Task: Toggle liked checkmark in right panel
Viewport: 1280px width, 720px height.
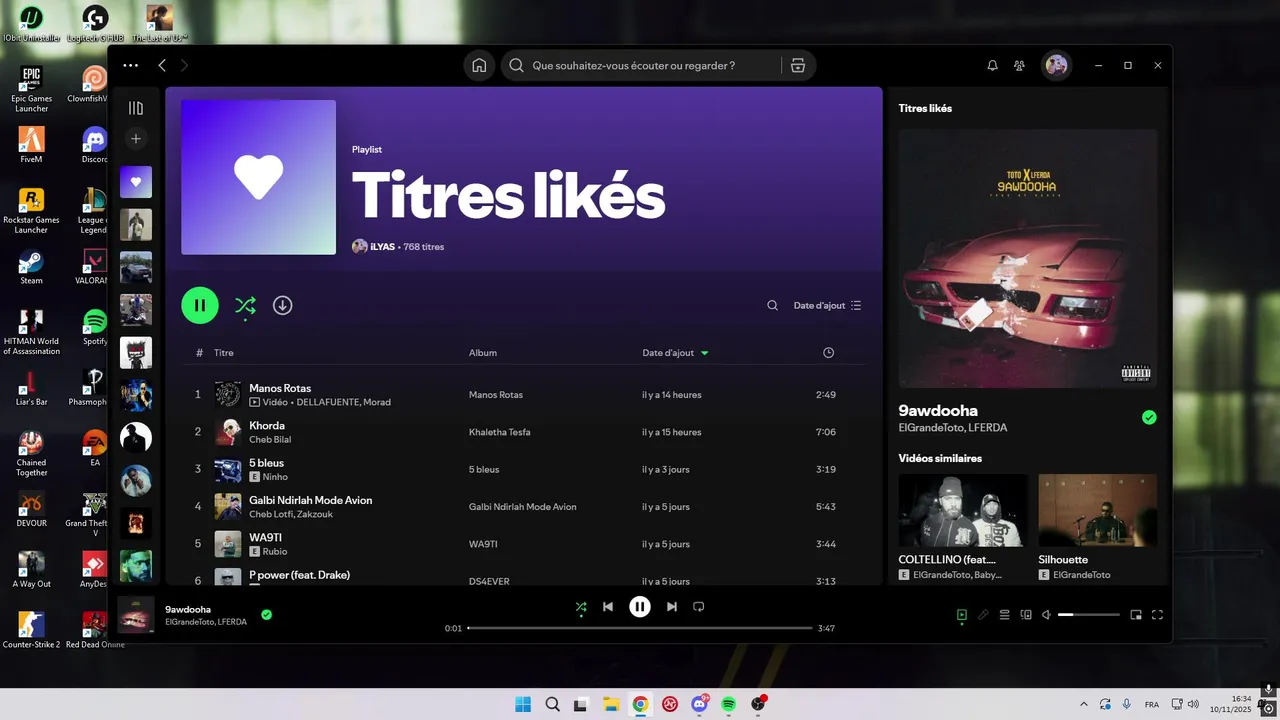Action: [1149, 417]
